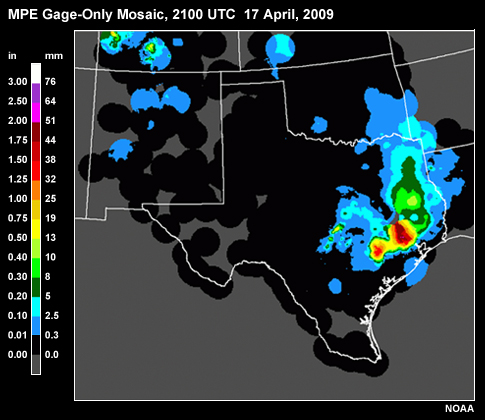Viewport: 485px width, 420px height.
Task: Click the 'mm' unit header in legend
Action: click(x=54, y=56)
